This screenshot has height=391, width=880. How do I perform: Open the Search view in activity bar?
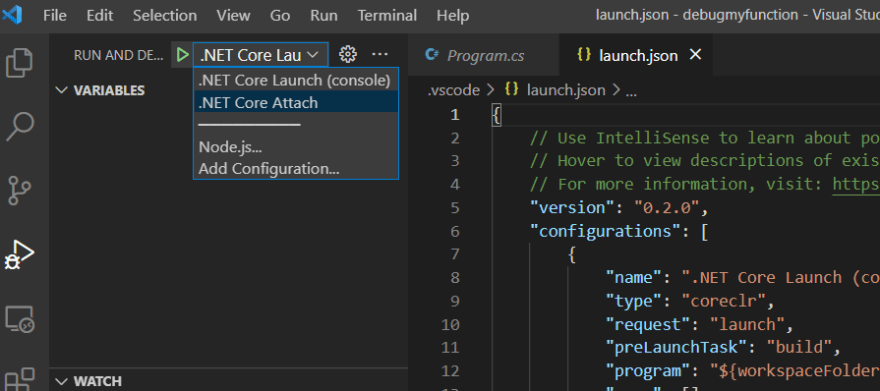click(20, 127)
